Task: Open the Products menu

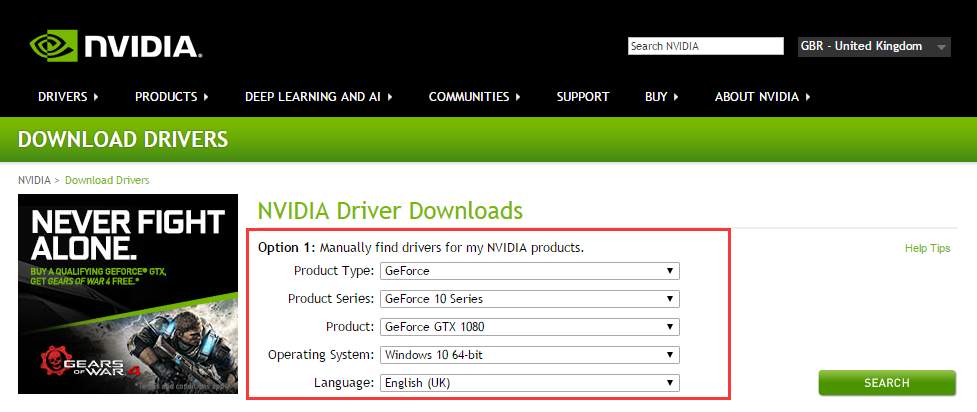Action: coord(171,97)
